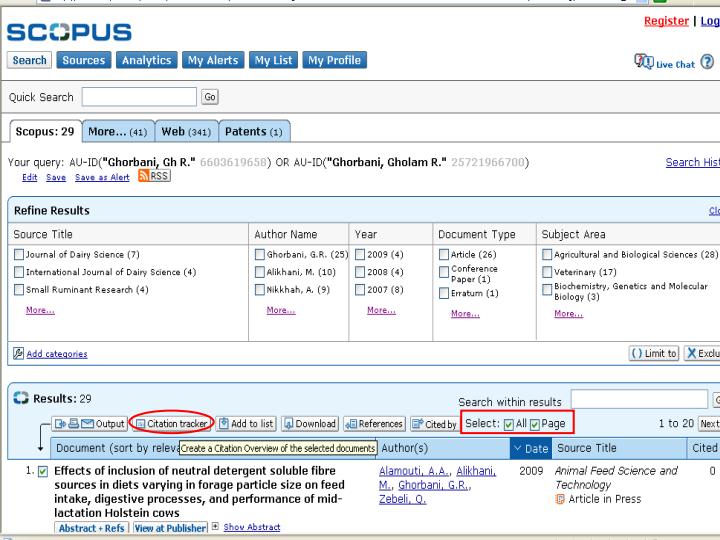Add selected documents to list

[x=247, y=423]
